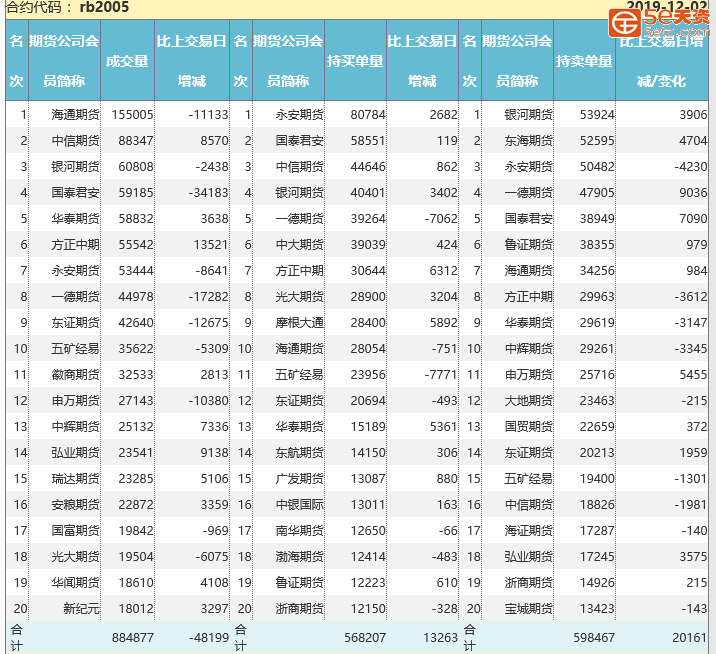Select long change value -7771

[441, 375]
